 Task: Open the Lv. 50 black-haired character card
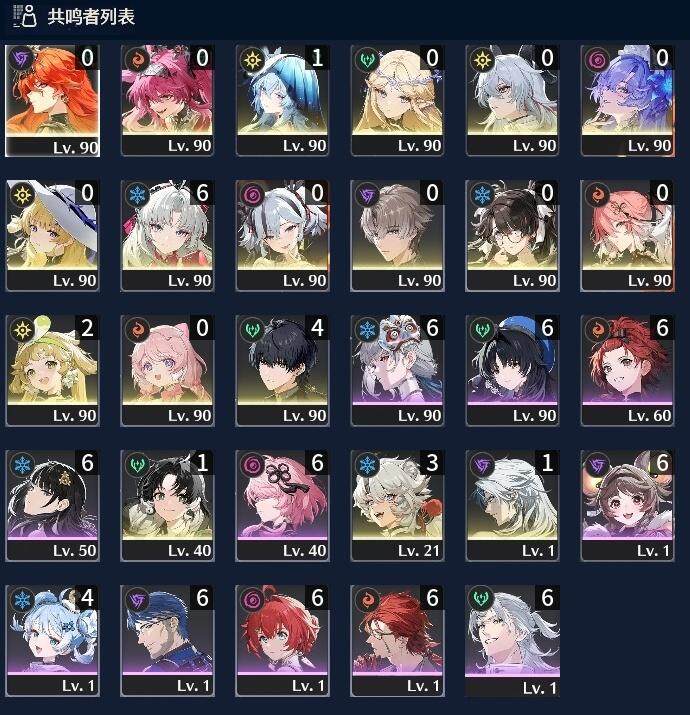tap(52, 505)
